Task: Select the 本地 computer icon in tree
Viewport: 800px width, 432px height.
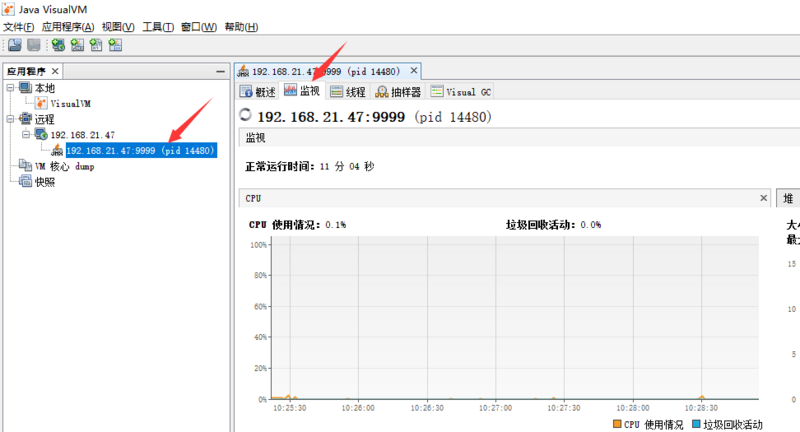Action: [26, 88]
